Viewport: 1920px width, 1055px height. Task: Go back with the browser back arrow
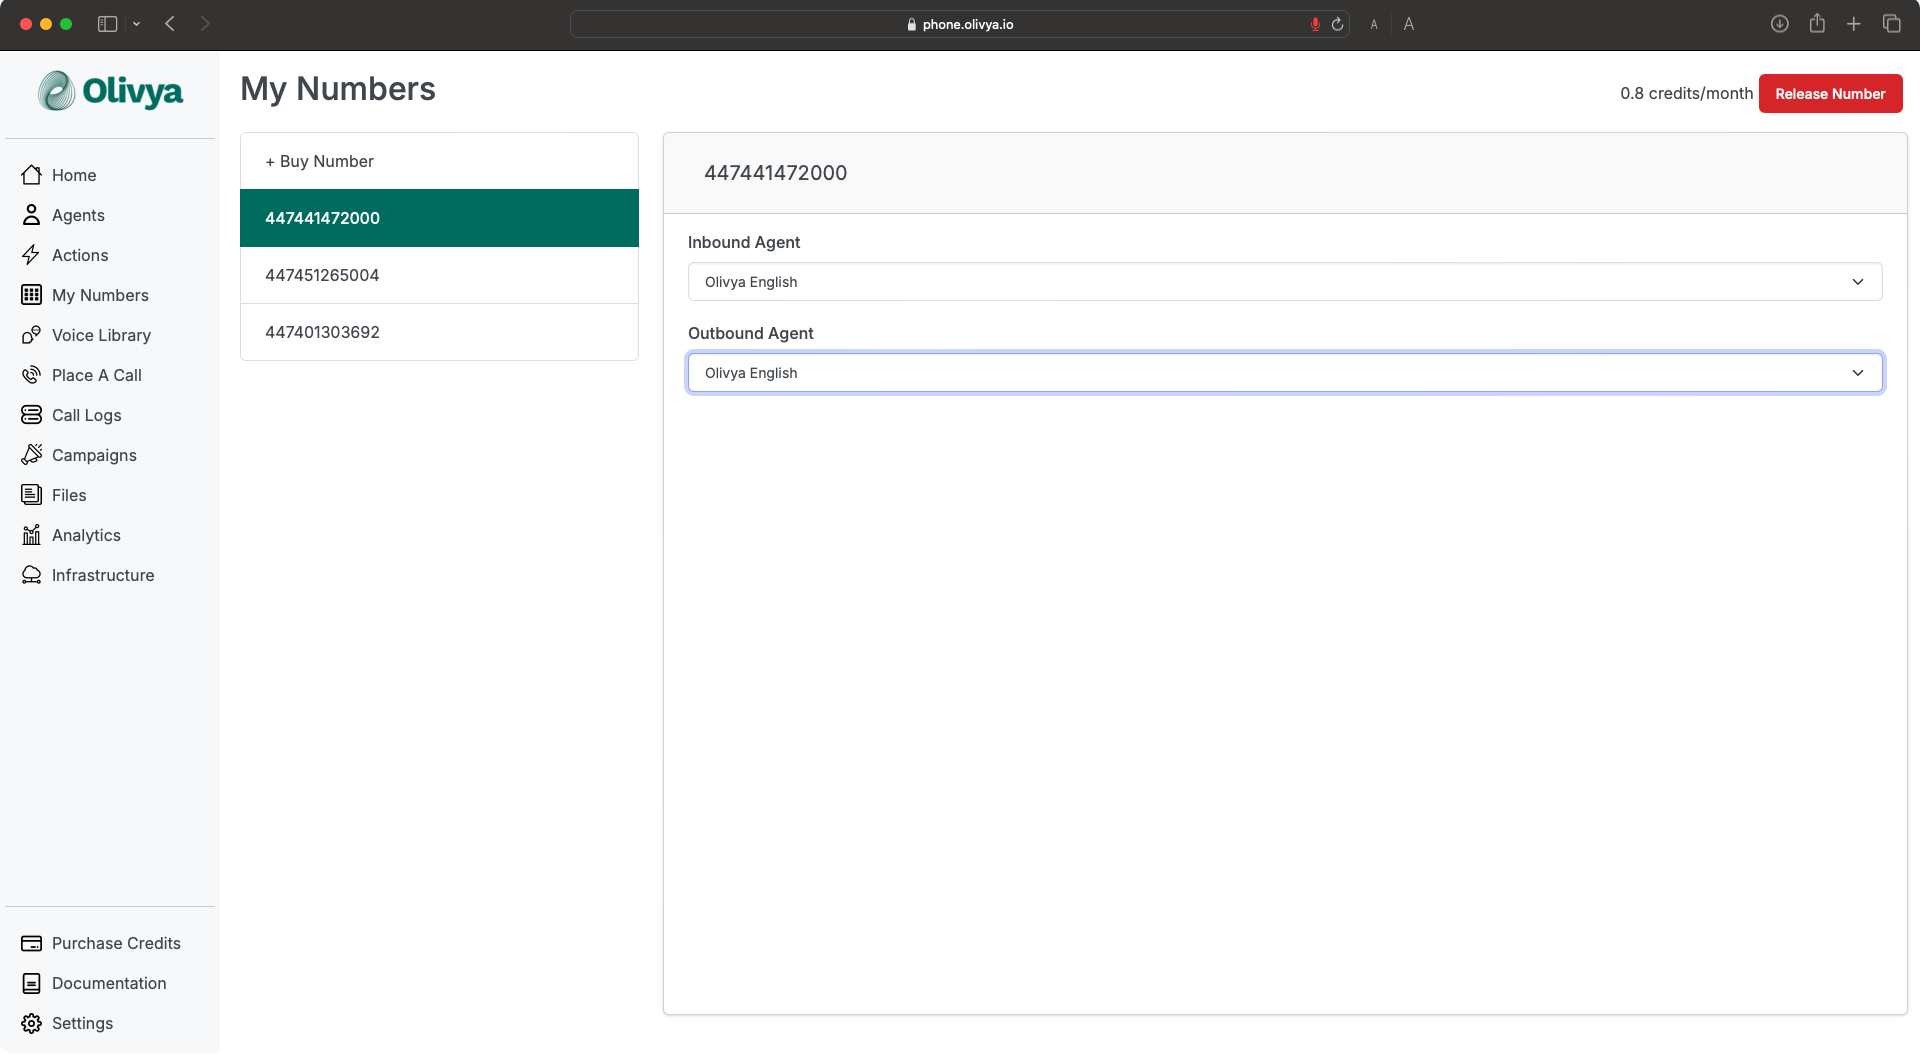coord(170,24)
